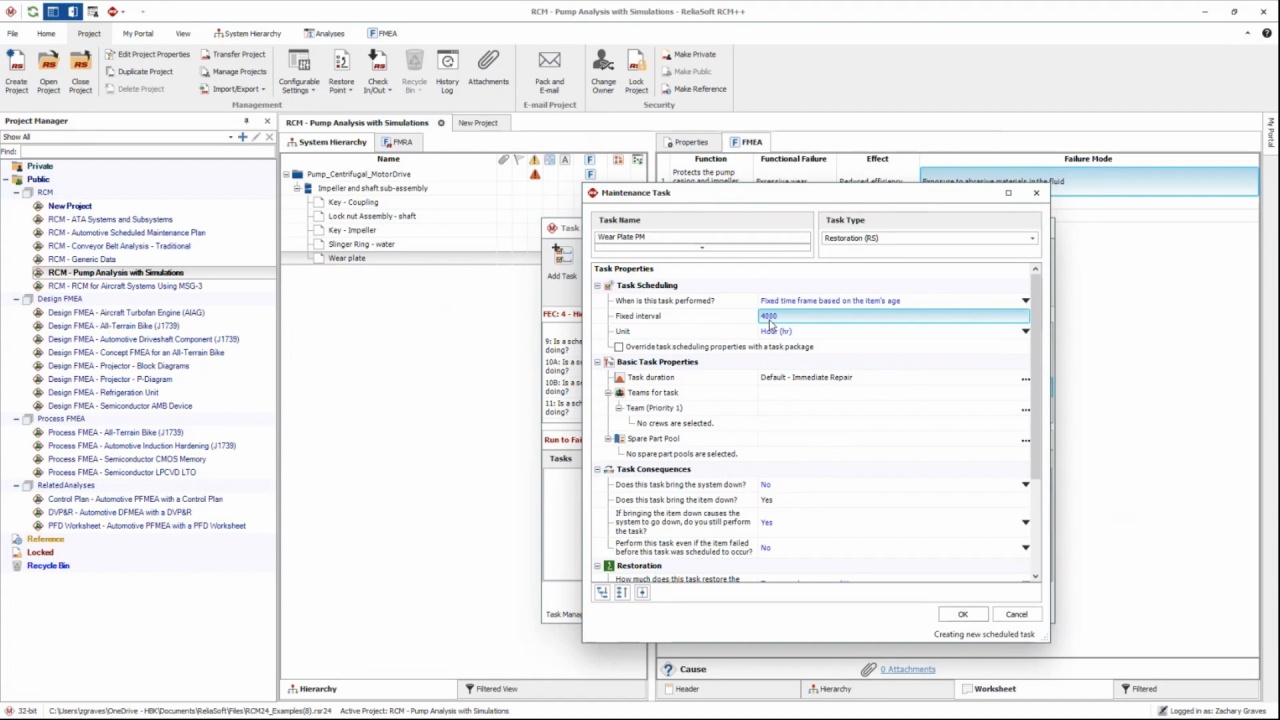Click Pack and E-mail icon
This screenshot has height=720, width=1280.
(549, 71)
